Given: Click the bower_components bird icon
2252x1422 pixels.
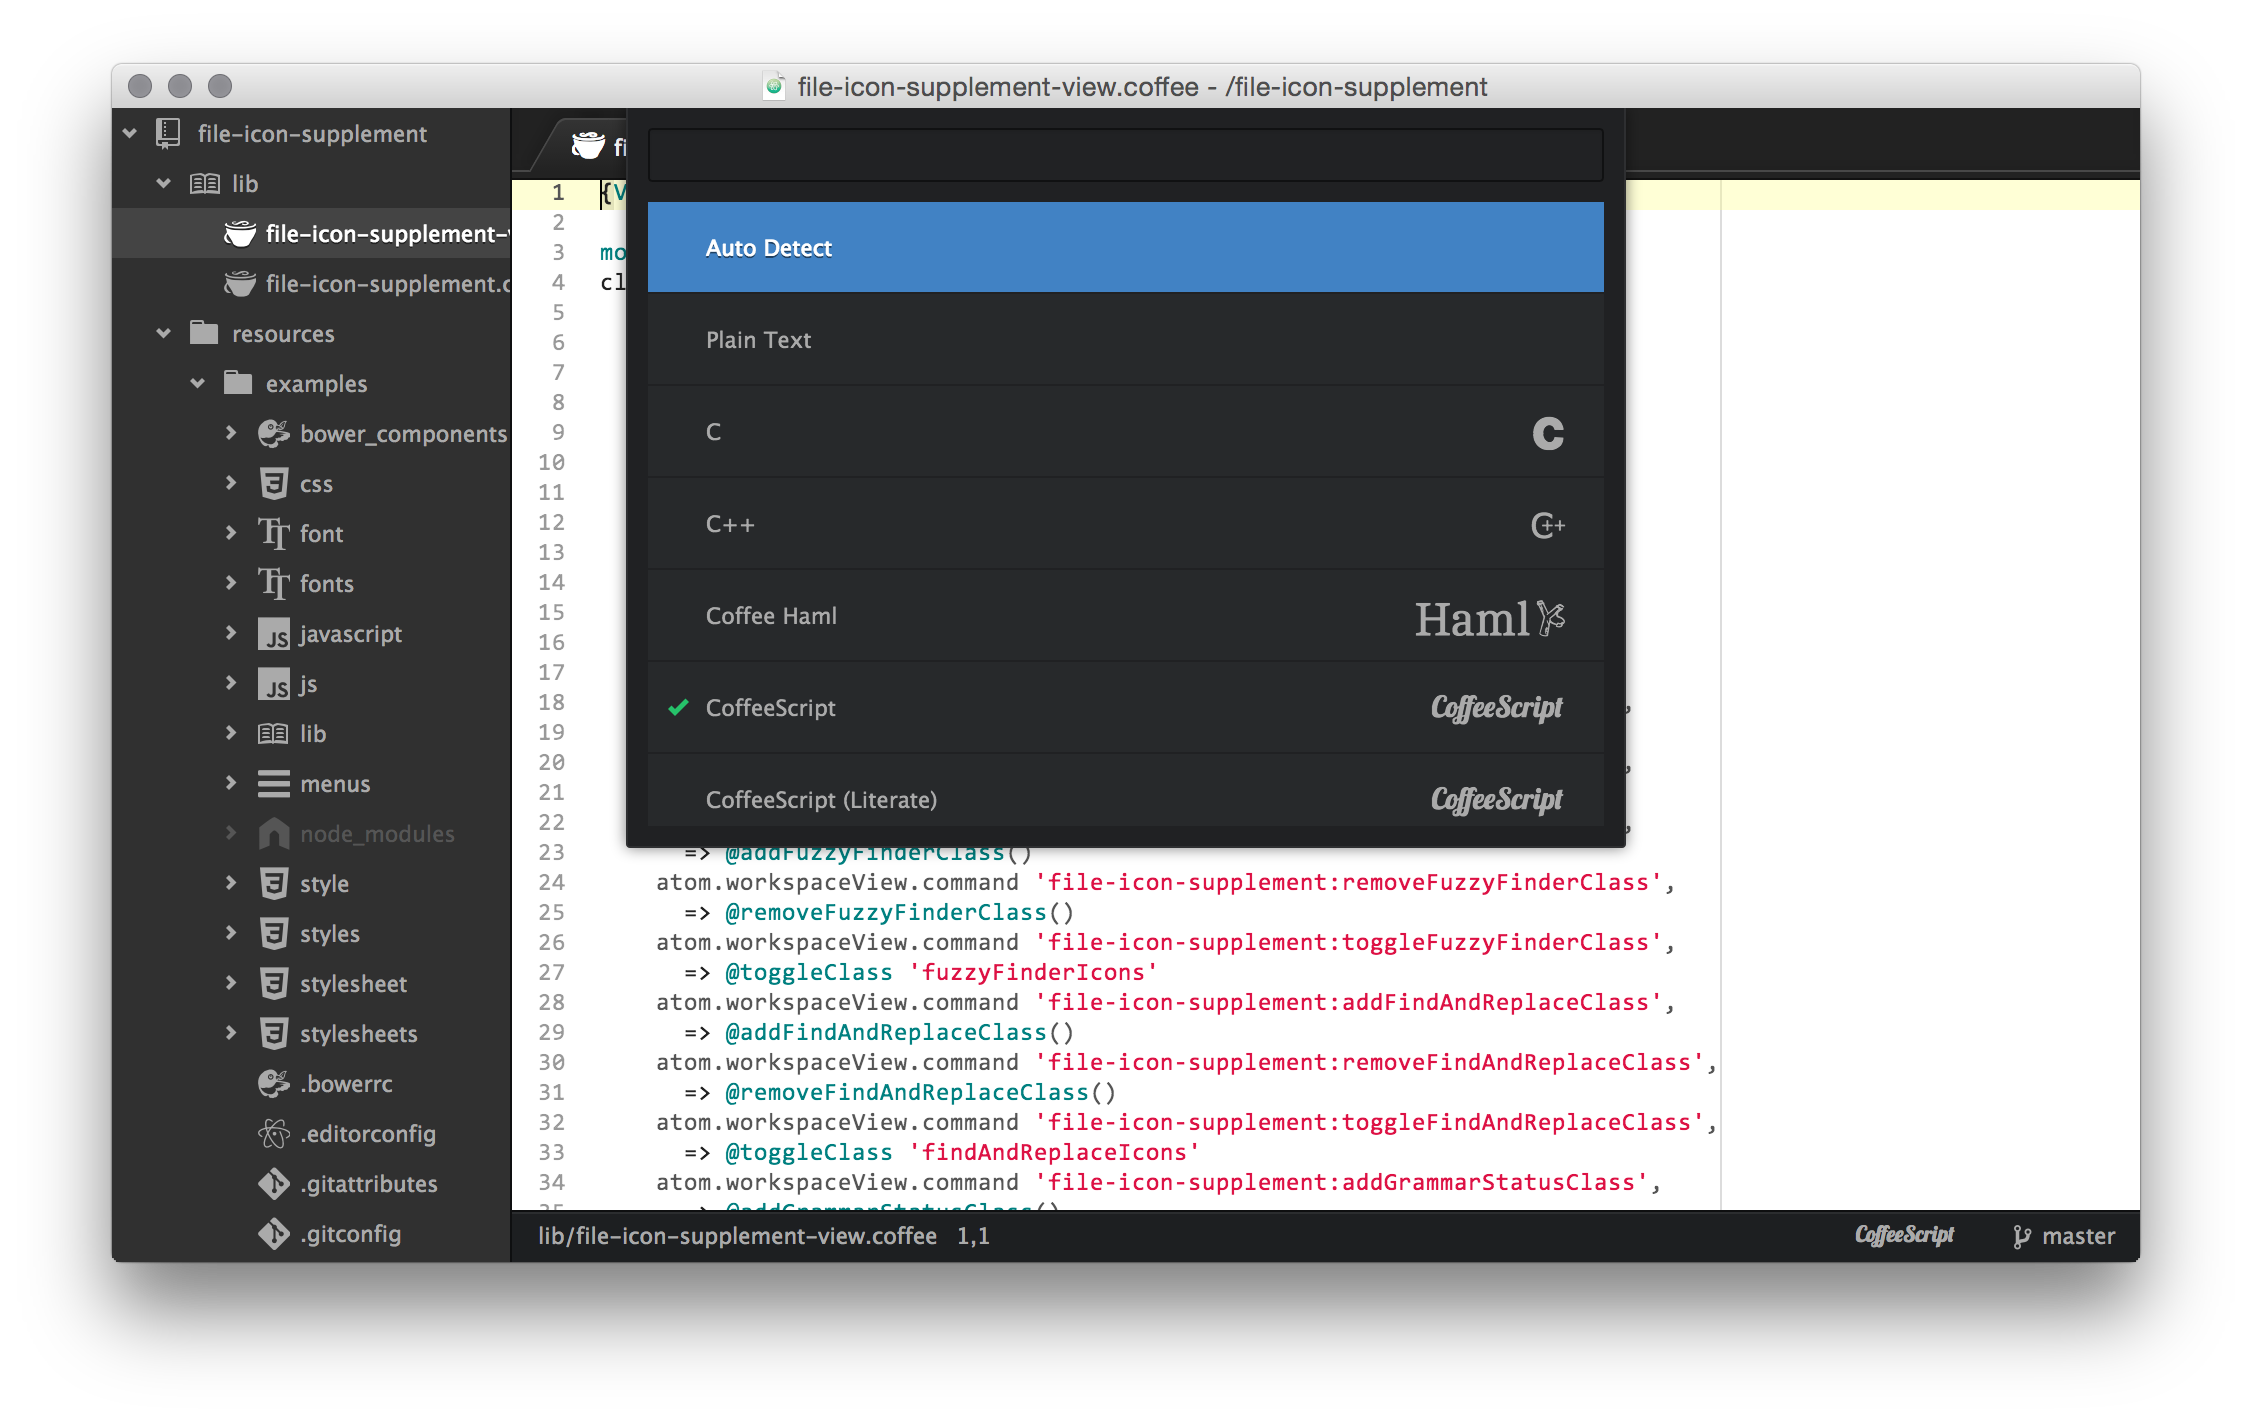Looking at the screenshot, I should point(273,434).
